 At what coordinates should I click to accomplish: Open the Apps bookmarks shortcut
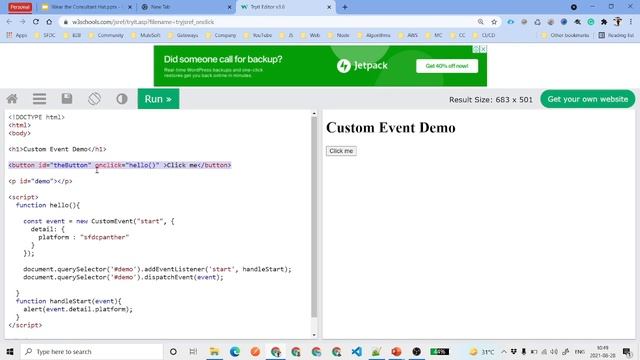(17, 36)
